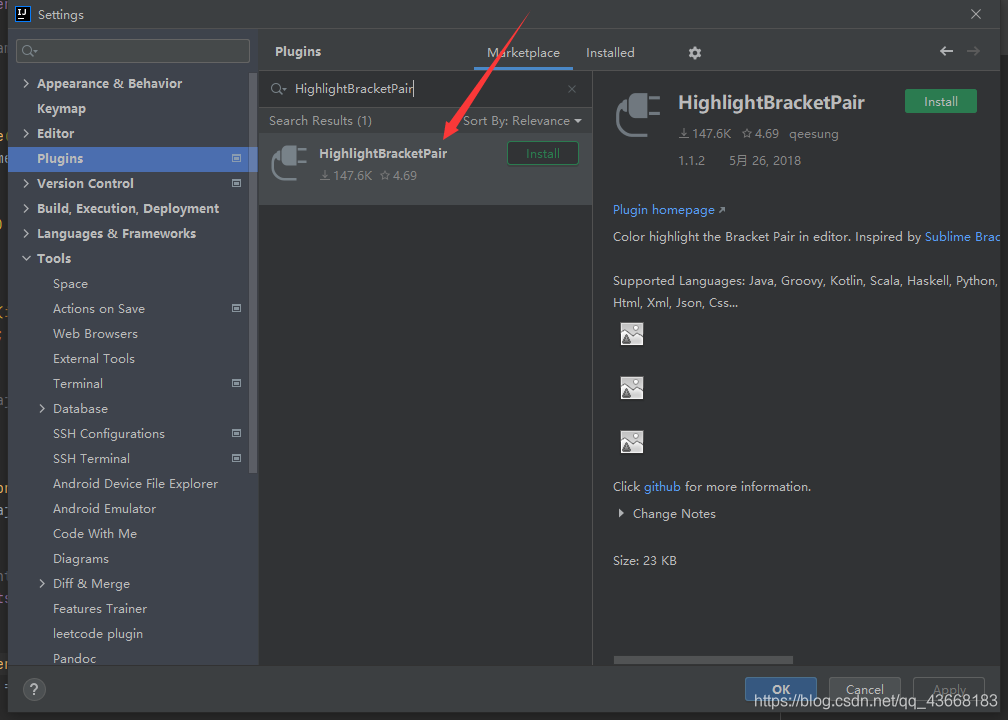Click the project icon beside SSH Configurations

237,433
